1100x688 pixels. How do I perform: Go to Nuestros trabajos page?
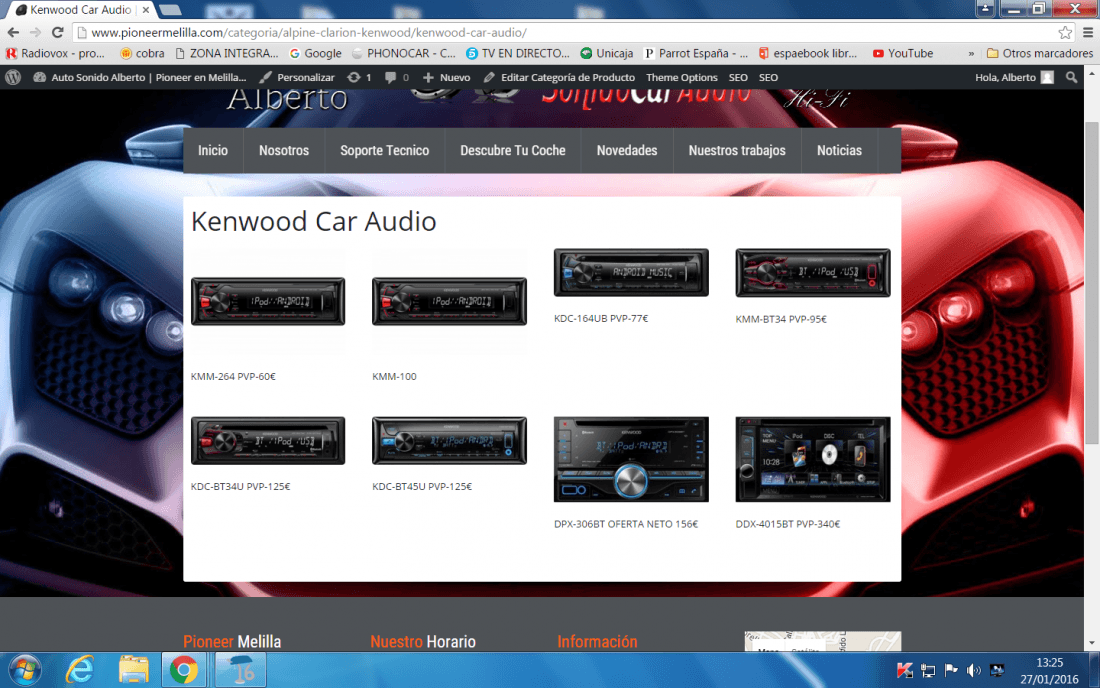(737, 150)
